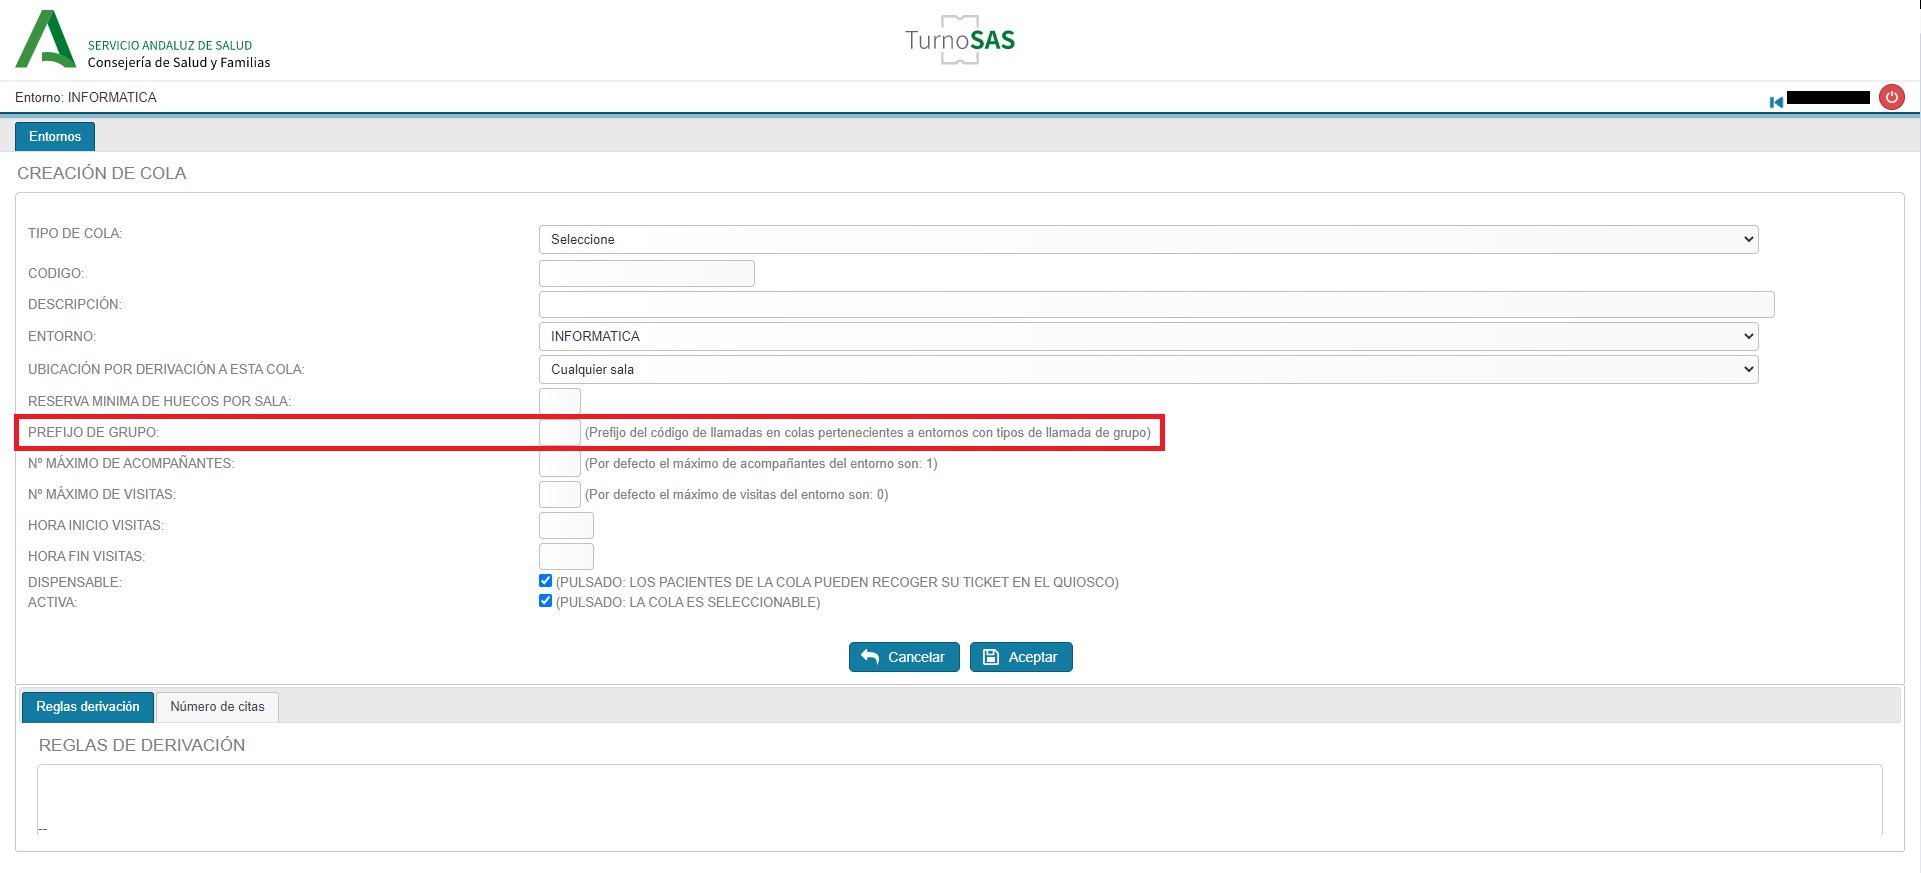Screen dimensions: 1921x873
Task: Click the CREACIÓN DE COLA heading
Action: coord(102,173)
